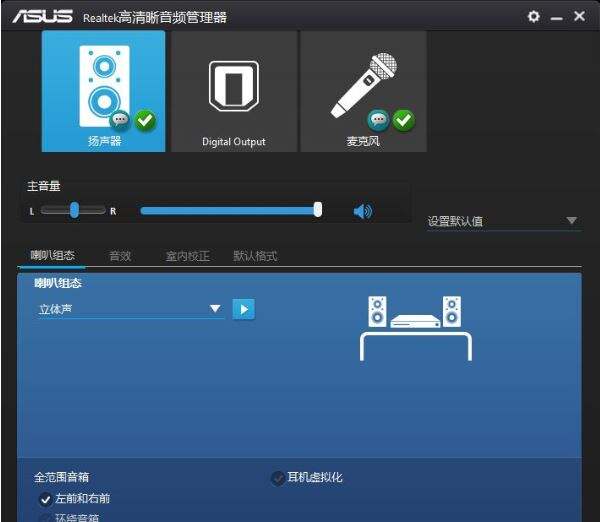600x522 pixels.
Task: Click the ASUS logo
Action: [x=42, y=16]
